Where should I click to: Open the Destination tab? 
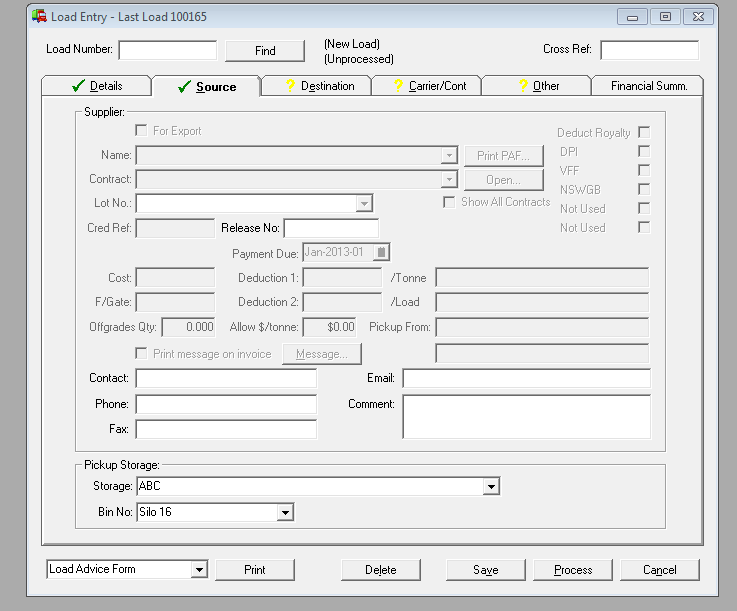click(316, 86)
